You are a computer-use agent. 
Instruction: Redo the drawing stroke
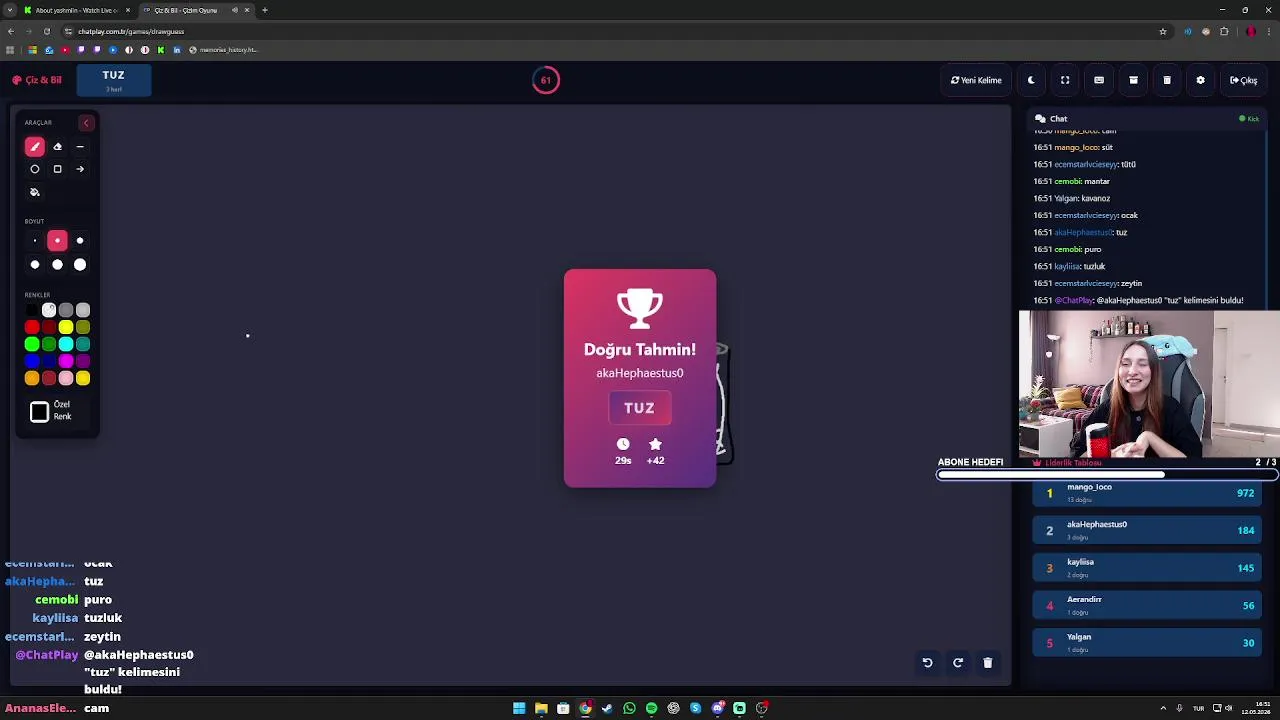(958, 663)
